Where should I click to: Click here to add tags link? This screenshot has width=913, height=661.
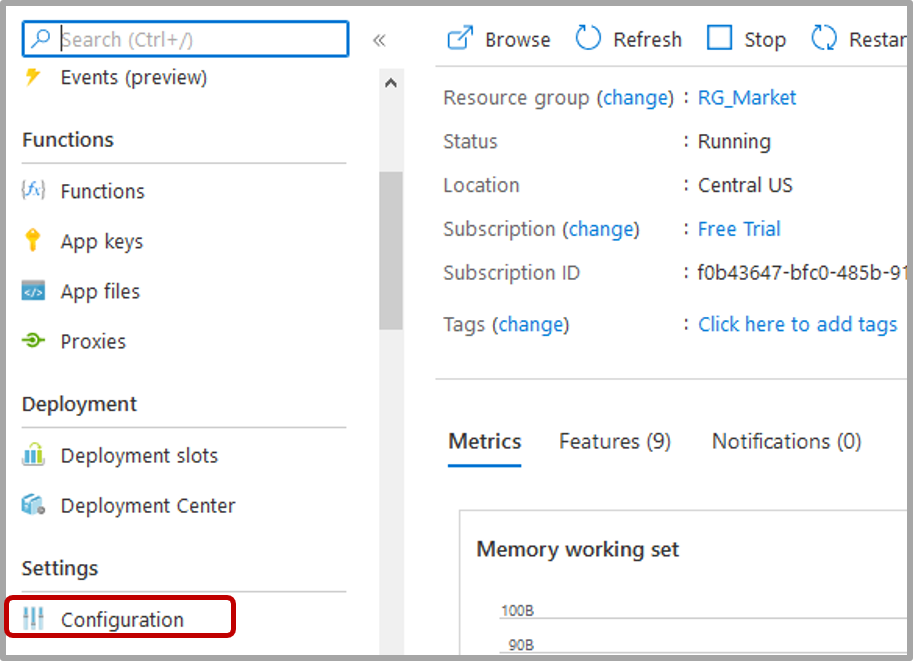(x=797, y=324)
